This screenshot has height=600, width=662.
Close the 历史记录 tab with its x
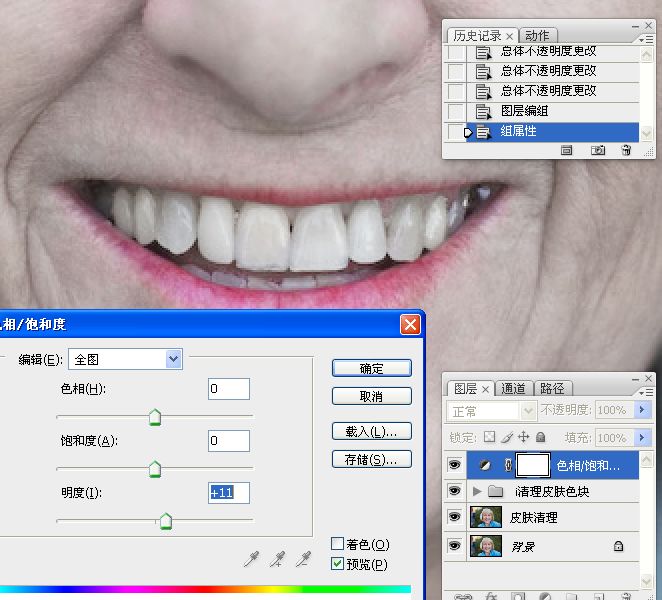(x=510, y=36)
